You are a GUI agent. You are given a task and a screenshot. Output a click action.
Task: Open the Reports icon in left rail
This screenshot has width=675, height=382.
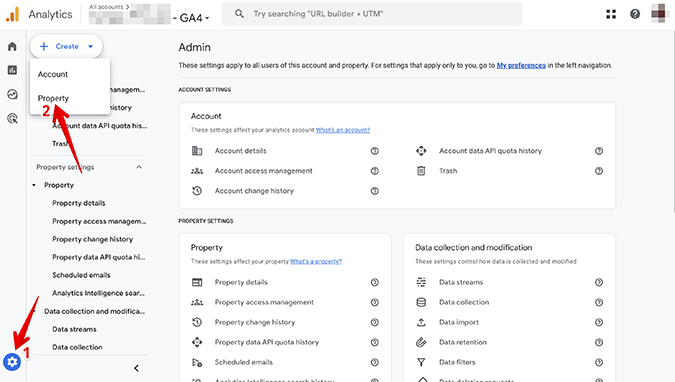tap(12, 70)
